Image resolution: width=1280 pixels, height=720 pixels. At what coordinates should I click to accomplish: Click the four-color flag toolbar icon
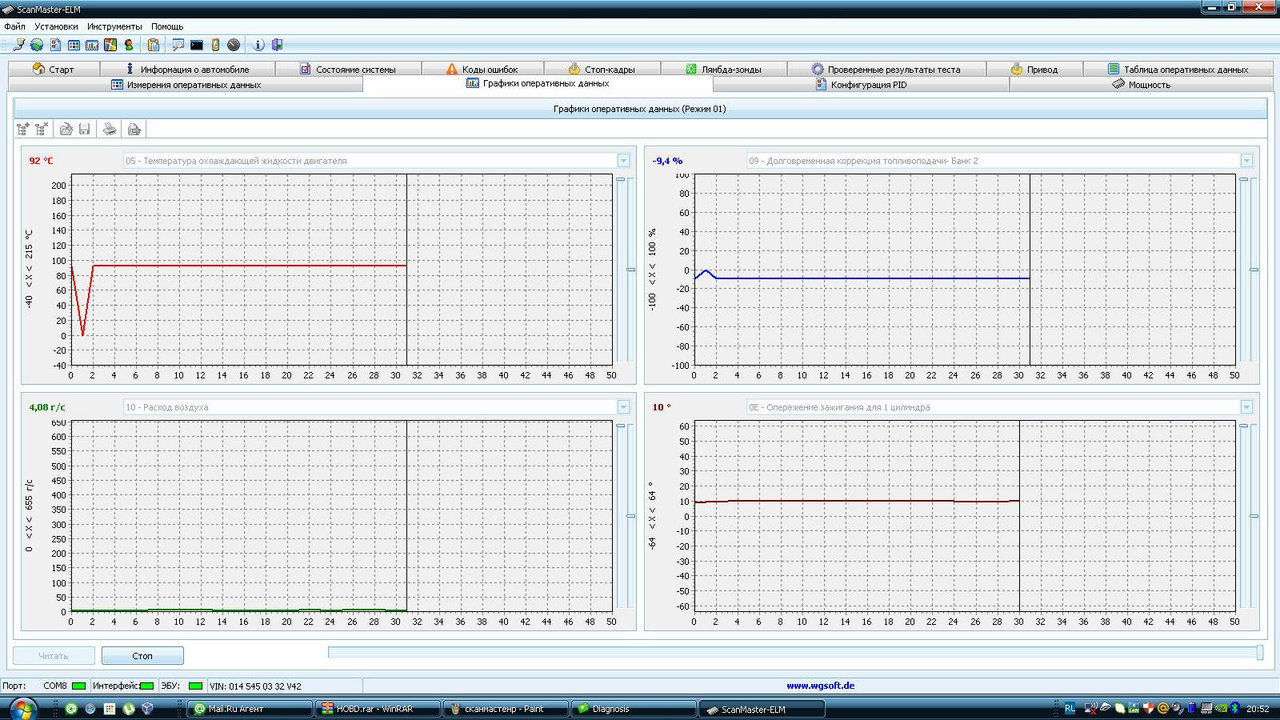(110, 45)
